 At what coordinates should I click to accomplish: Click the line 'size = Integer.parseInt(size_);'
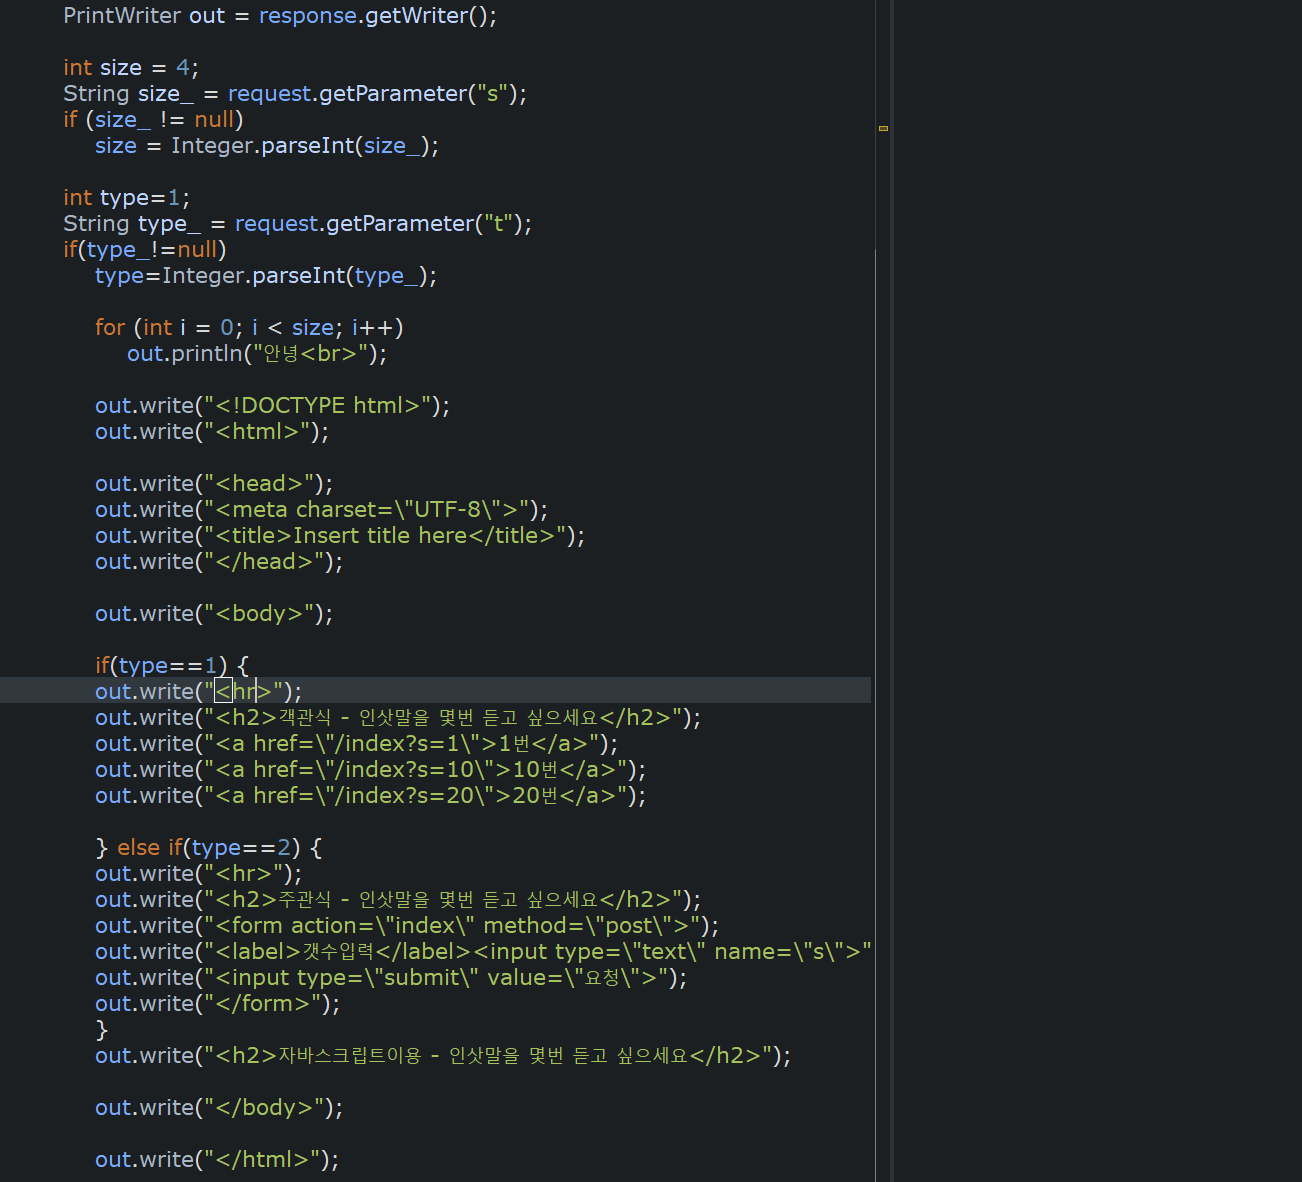coord(267,146)
